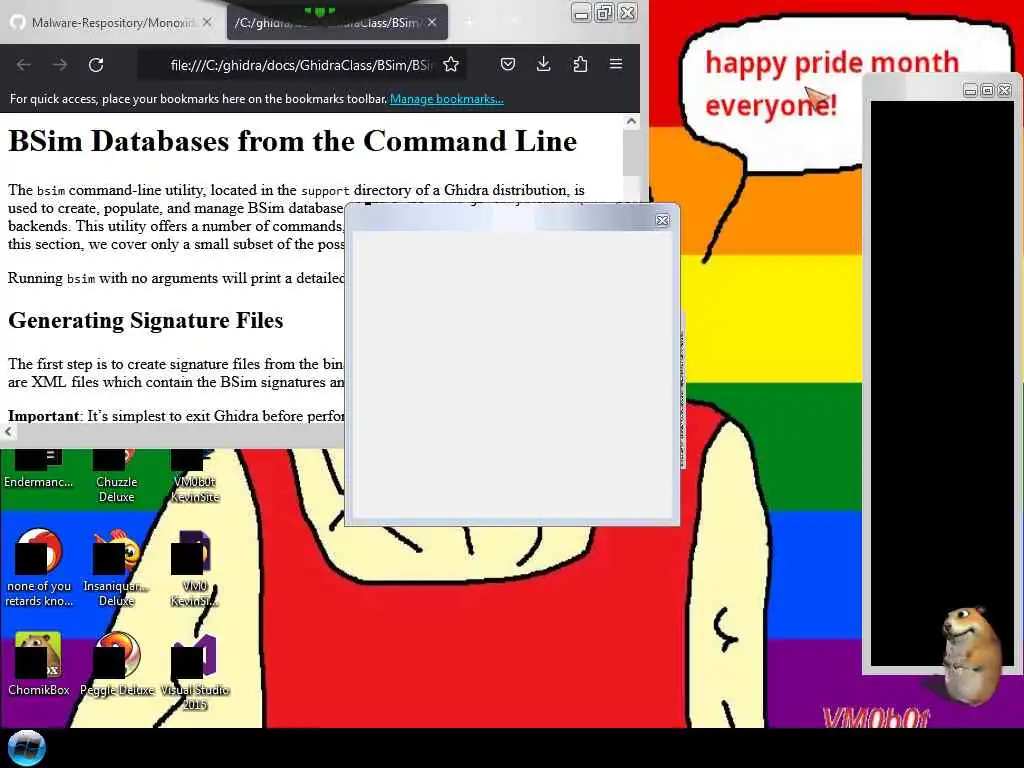
Task: Bookmark this page with the star icon
Action: click(x=451, y=64)
